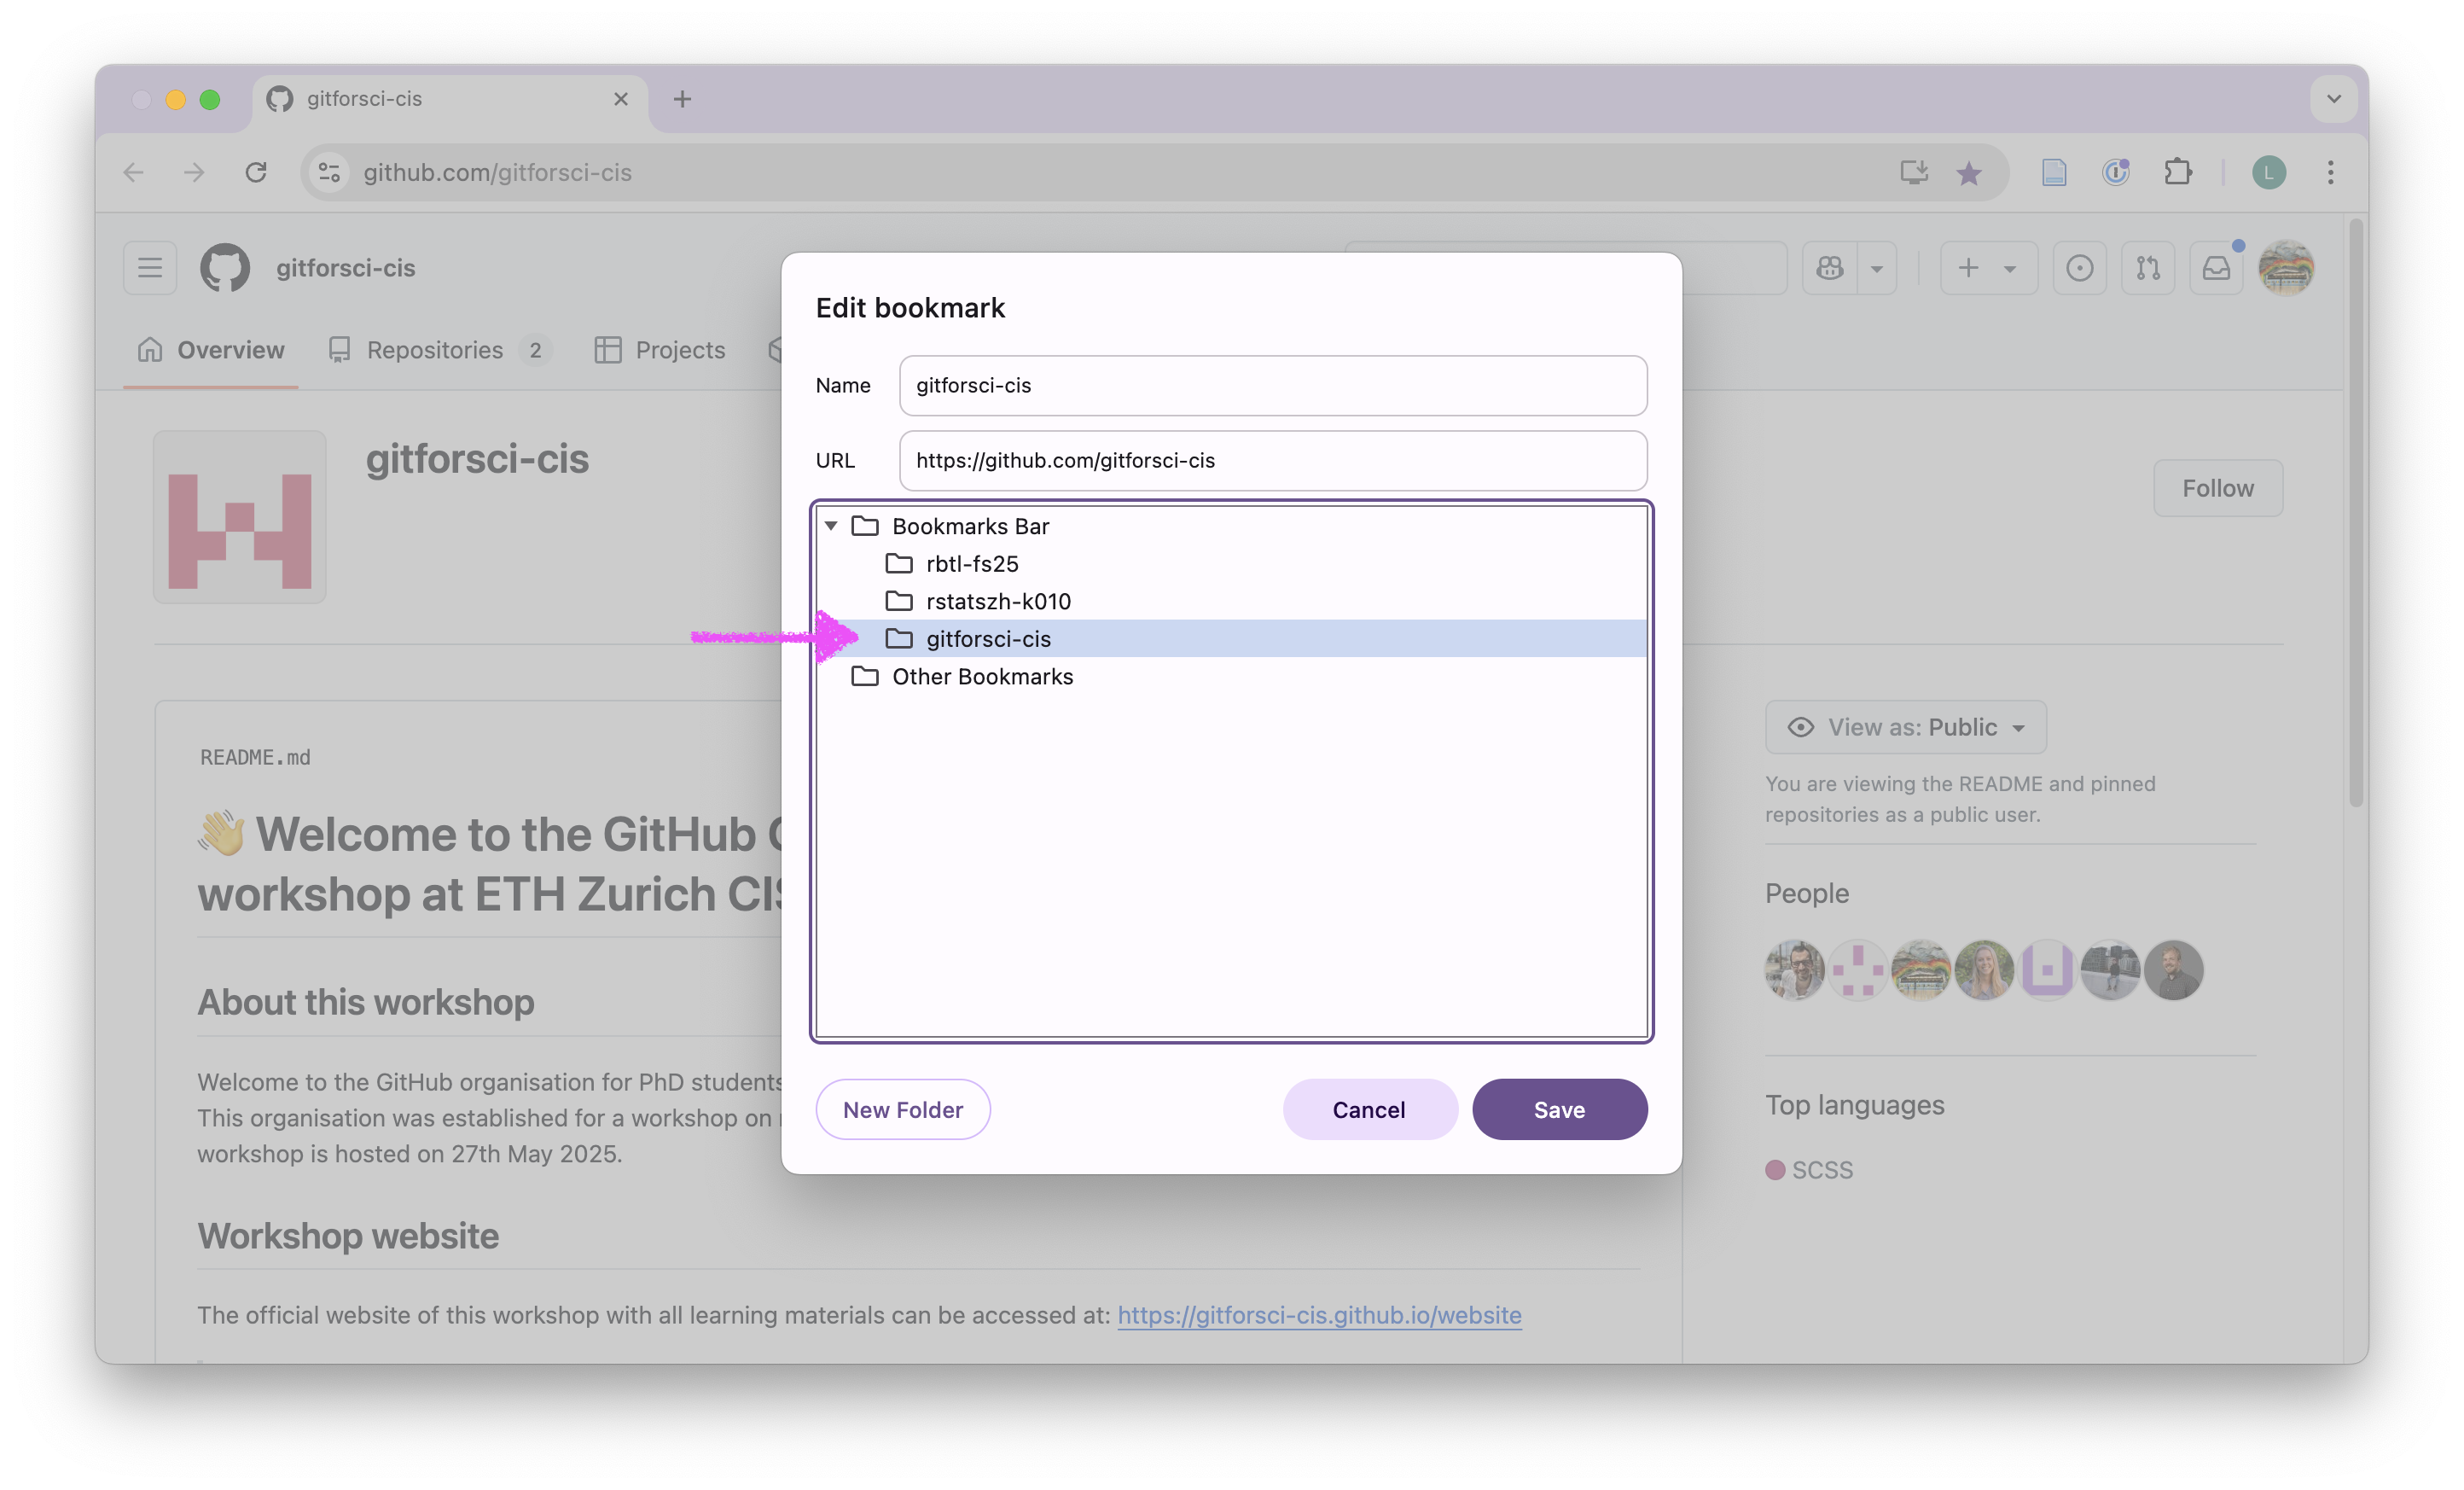Switch to the Repositories tab
This screenshot has height=1490, width=2464.
point(440,350)
